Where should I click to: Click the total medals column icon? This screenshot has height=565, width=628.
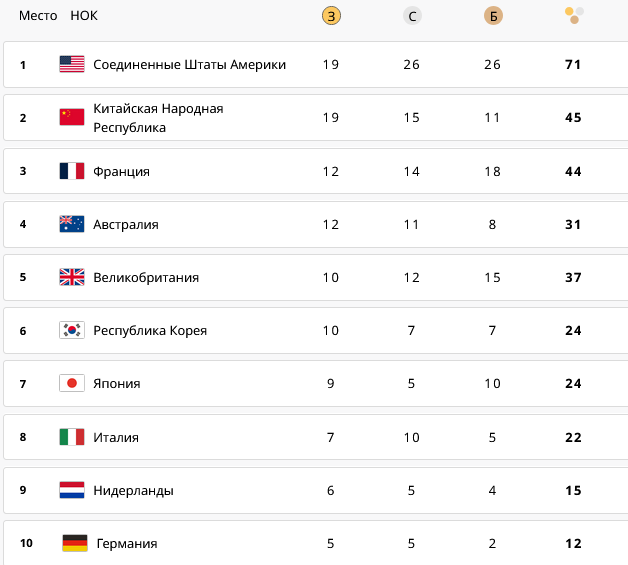[x=574, y=15]
